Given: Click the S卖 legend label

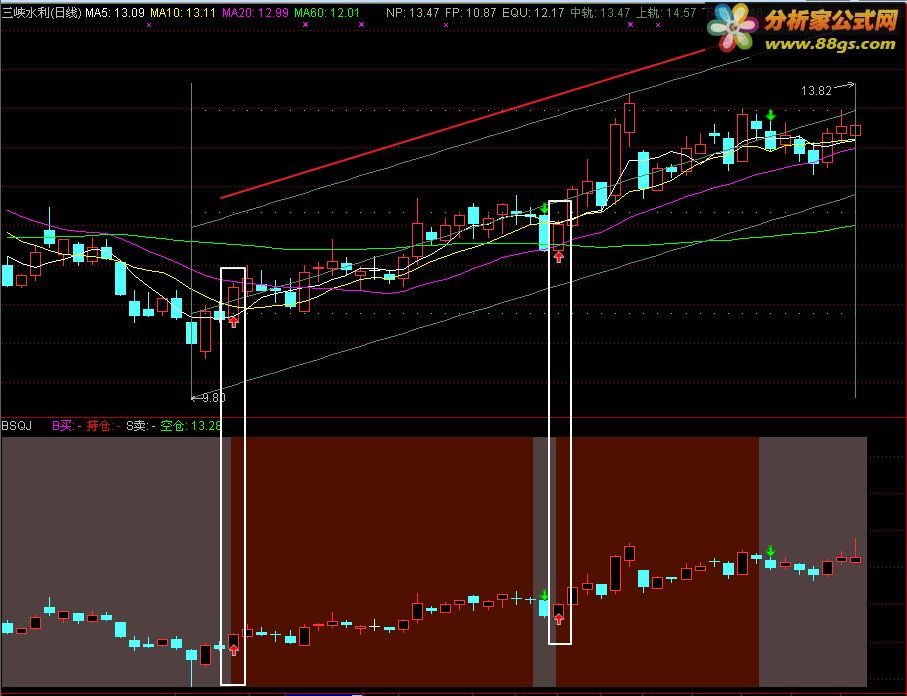Looking at the screenshot, I should pos(141,426).
